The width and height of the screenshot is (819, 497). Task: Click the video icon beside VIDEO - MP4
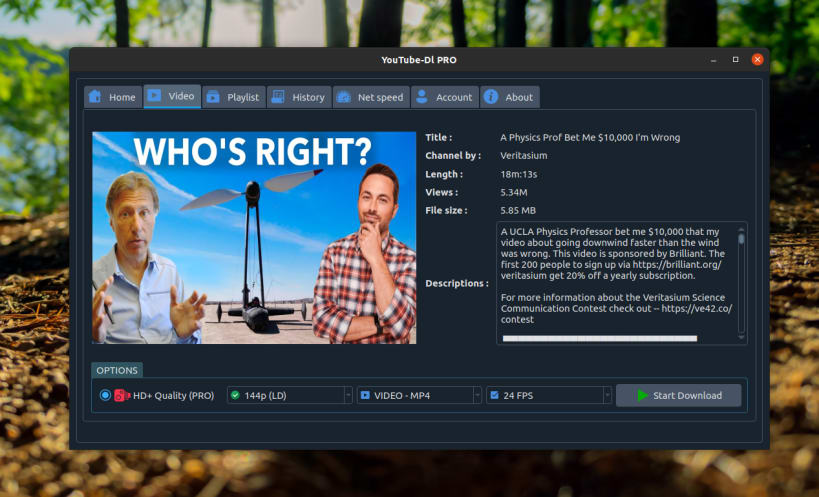tap(365, 395)
